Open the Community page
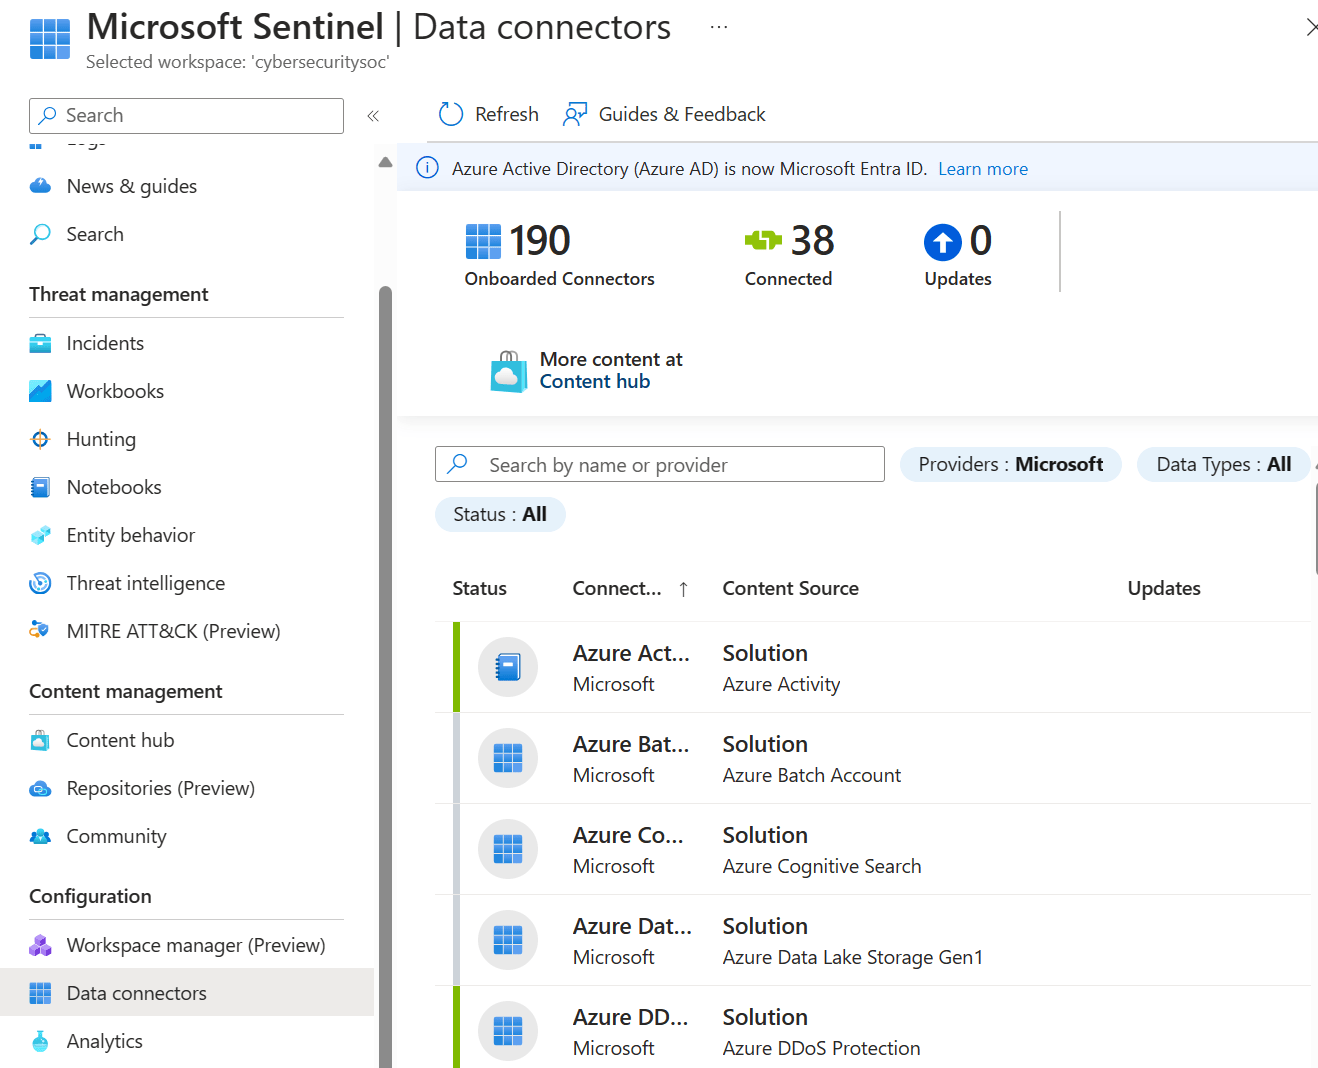The height and width of the screenshot is (1068, 1318). click(116, 835)
